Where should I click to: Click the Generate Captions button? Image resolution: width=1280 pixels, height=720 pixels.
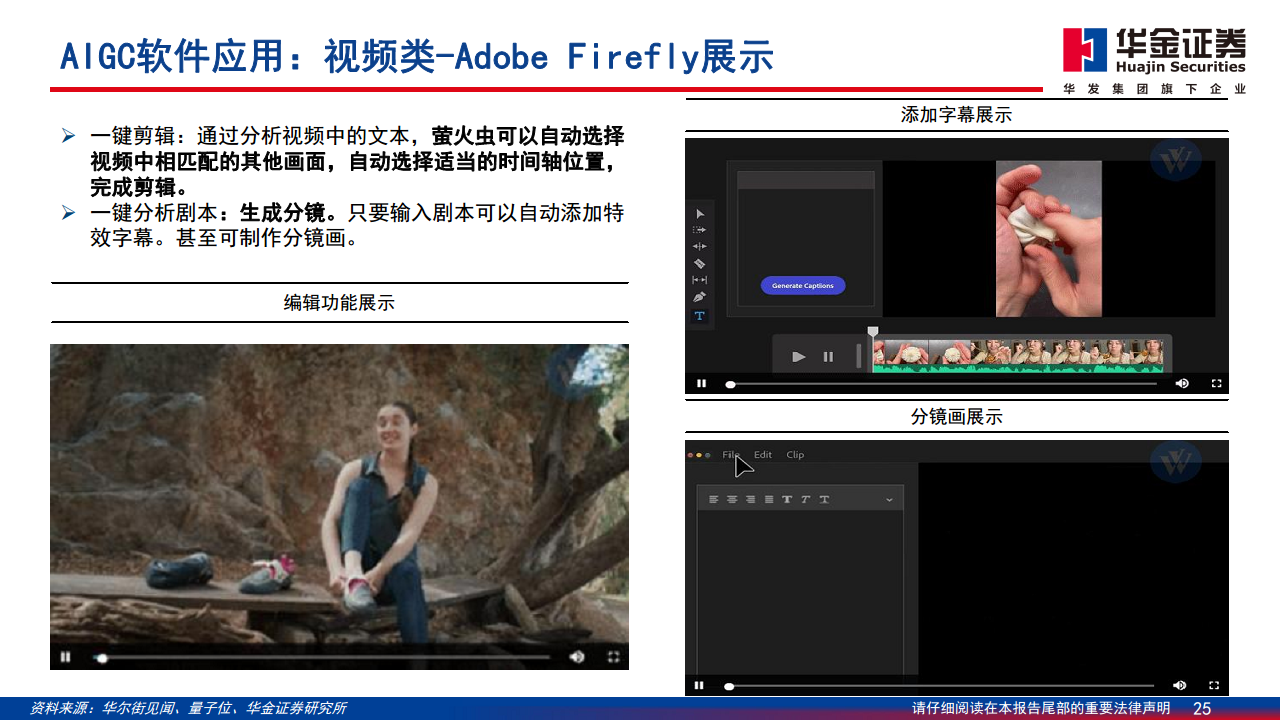pos(803,286)
